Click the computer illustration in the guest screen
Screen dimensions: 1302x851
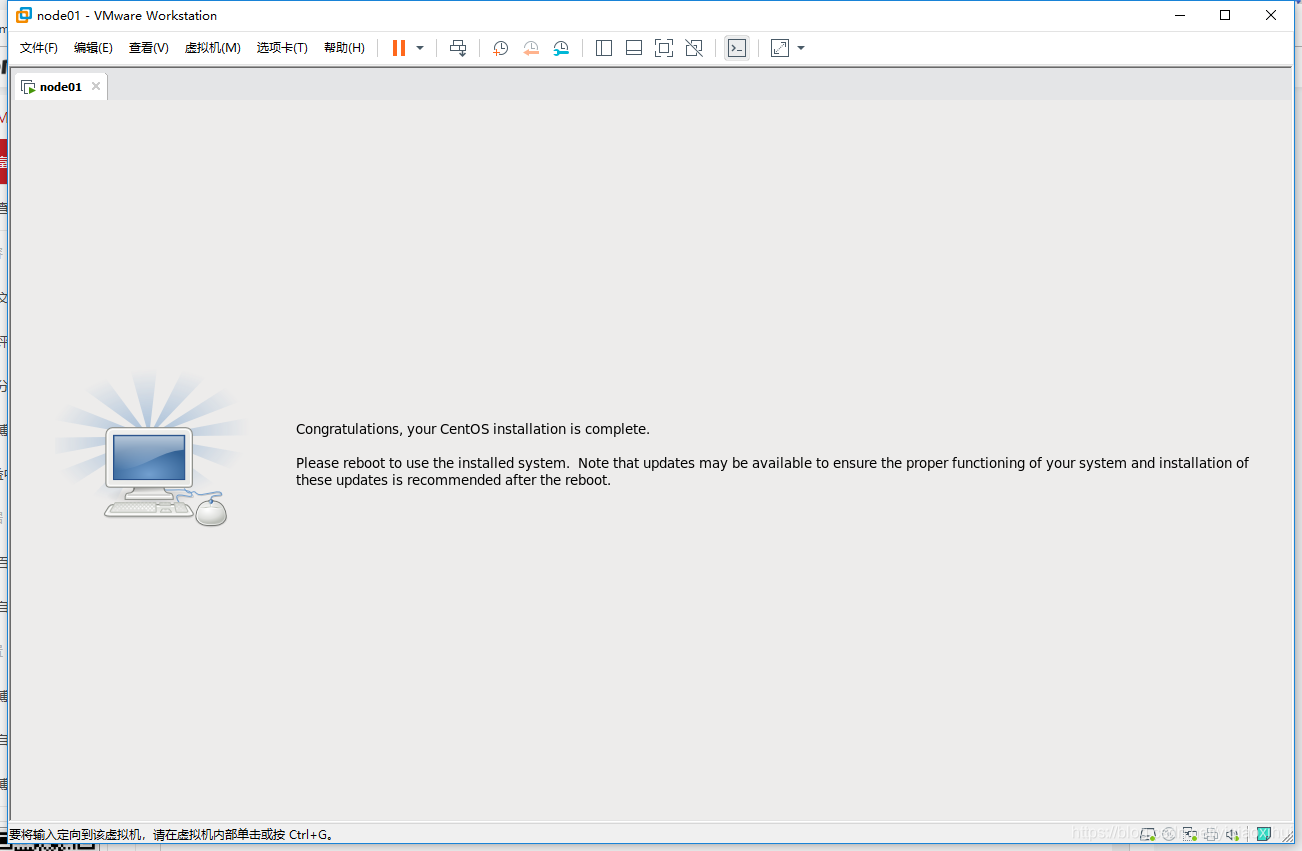pos(150,450)
